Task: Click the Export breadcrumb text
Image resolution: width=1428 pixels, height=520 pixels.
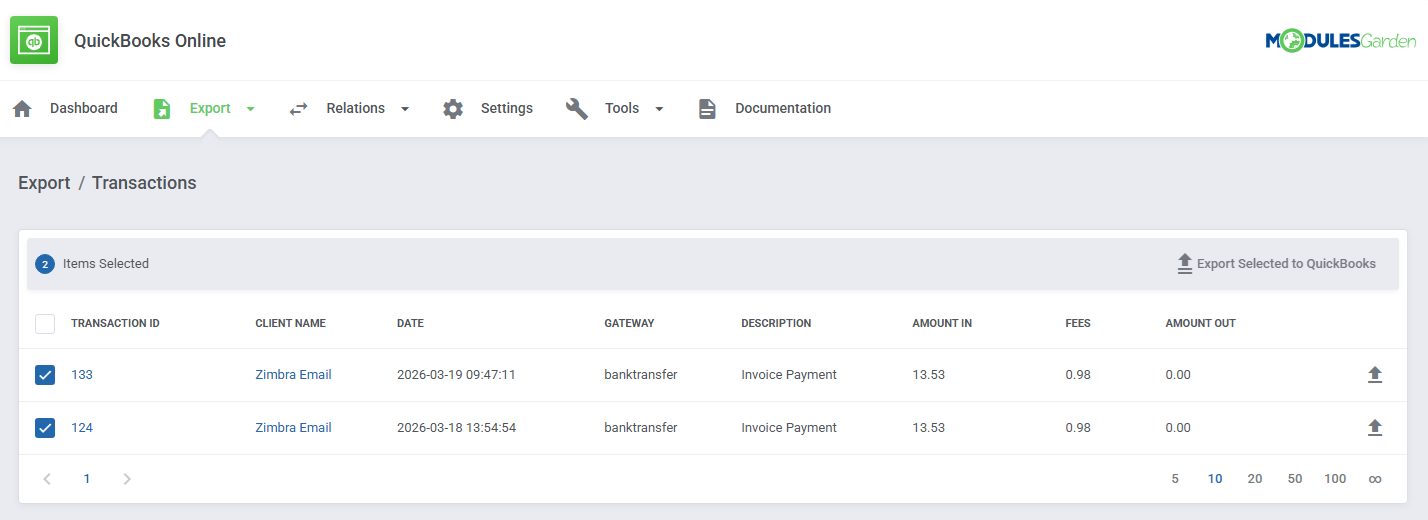Action: click(x=44, y=183)
